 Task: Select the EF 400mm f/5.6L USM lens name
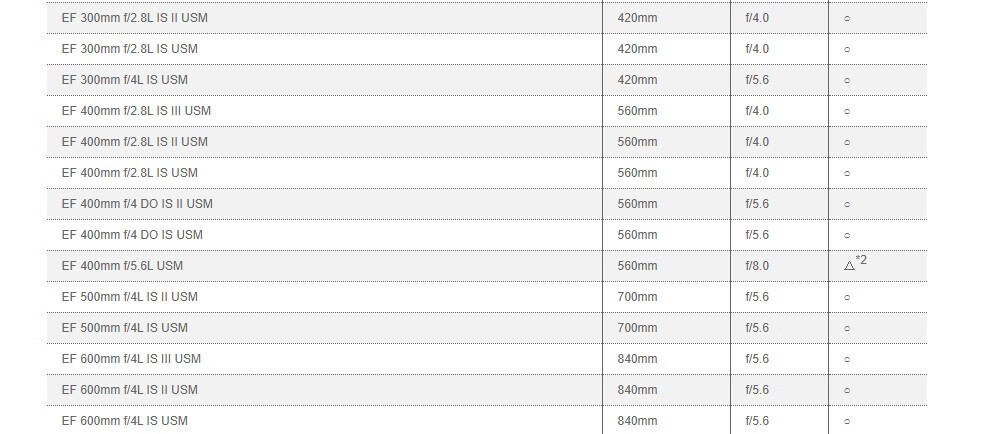coord(122,266)
